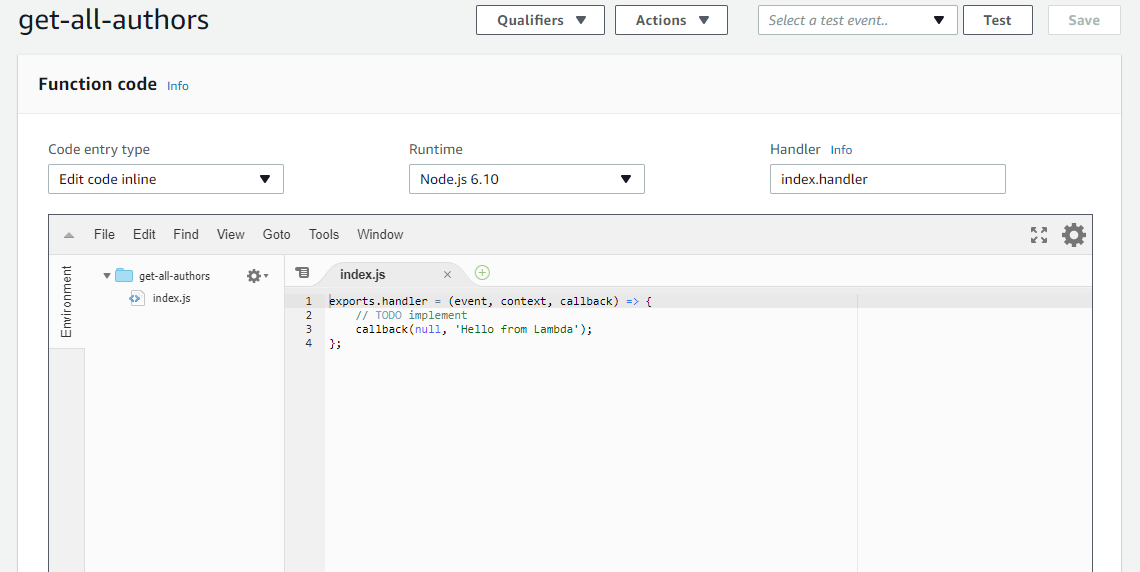
Task: Click the index.js file icon in tree
Action: pos(137,298)
